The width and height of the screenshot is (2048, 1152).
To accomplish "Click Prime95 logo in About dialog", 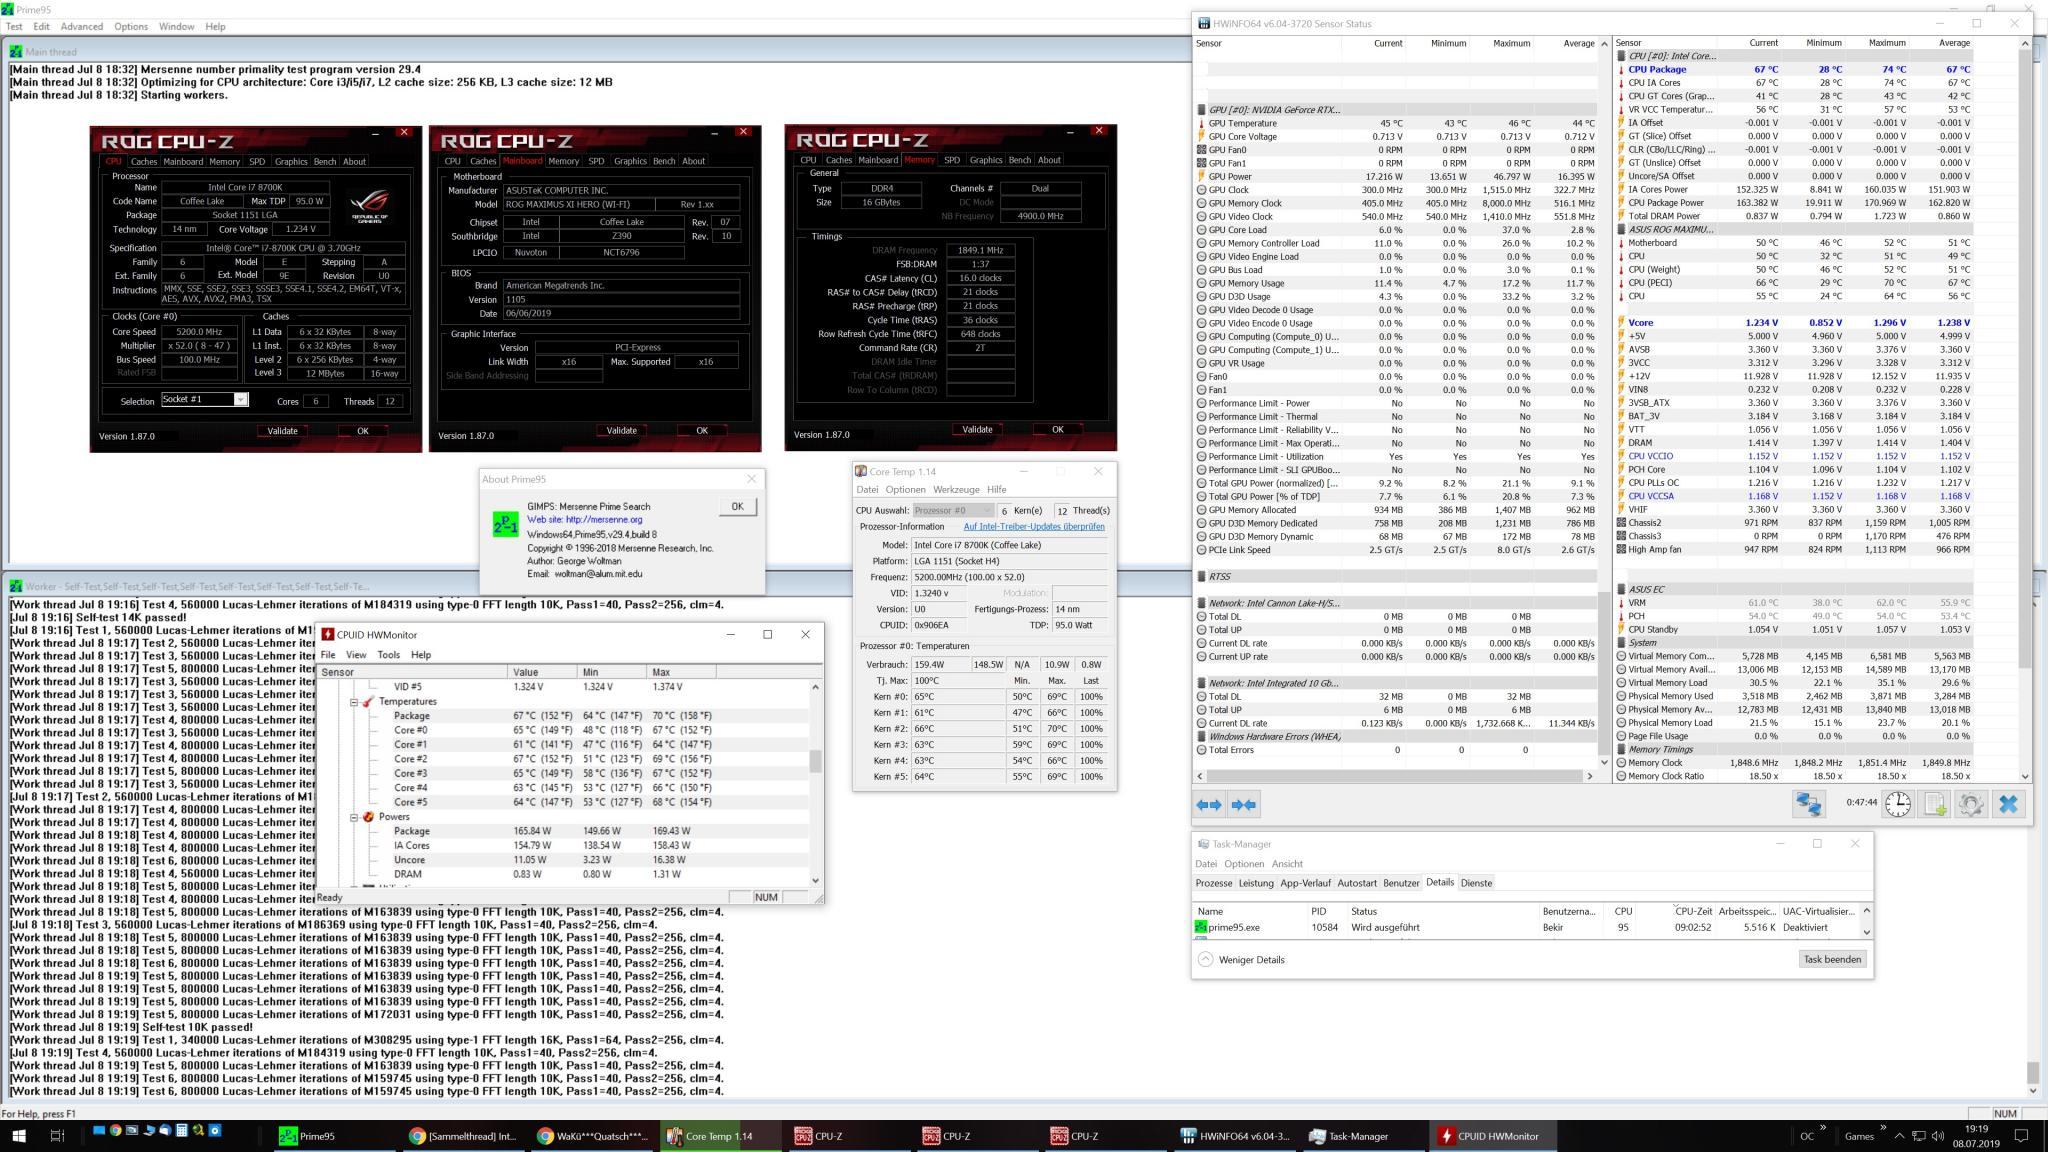I will (x=505, y=524).
